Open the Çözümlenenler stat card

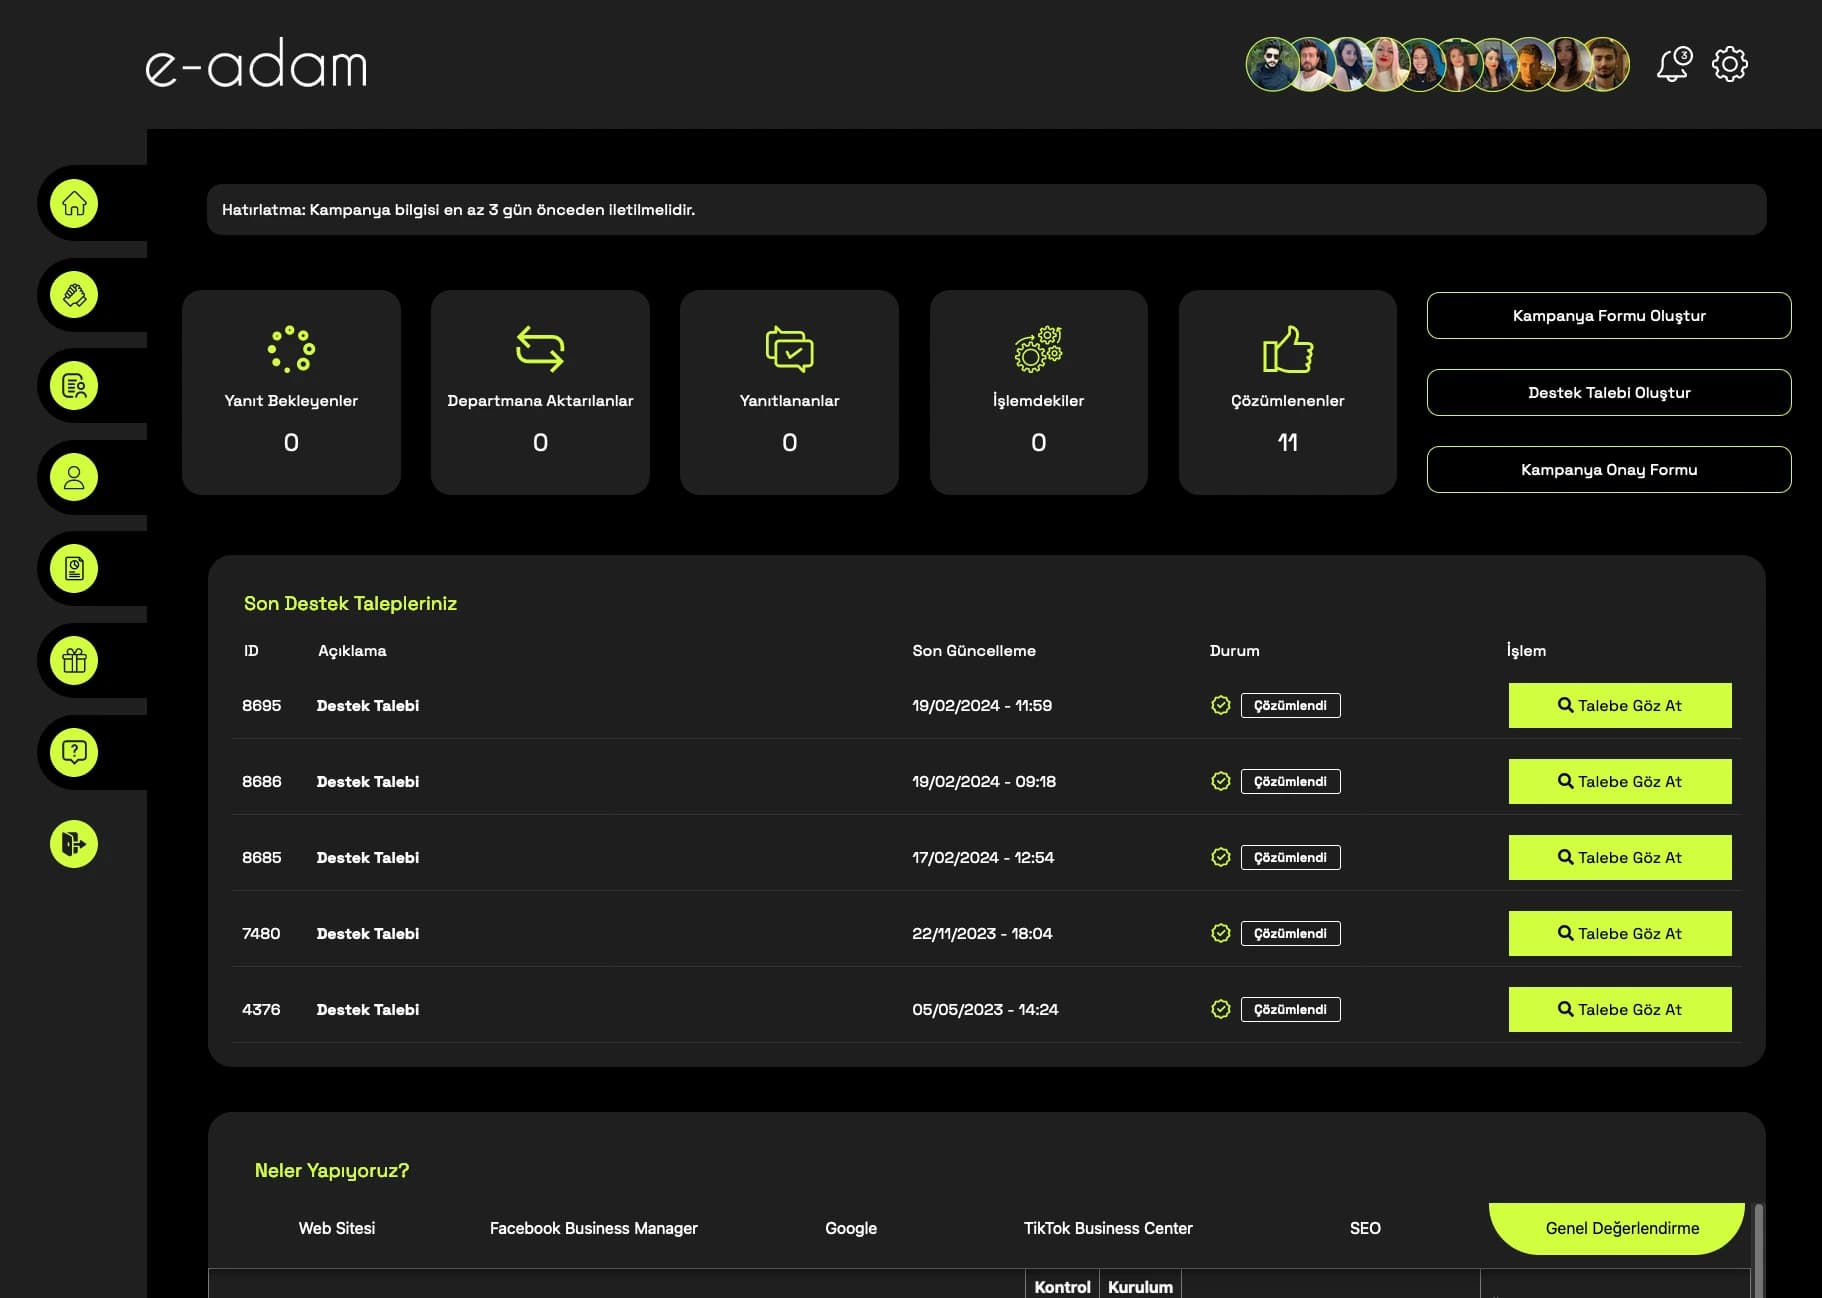(1287, 392)
